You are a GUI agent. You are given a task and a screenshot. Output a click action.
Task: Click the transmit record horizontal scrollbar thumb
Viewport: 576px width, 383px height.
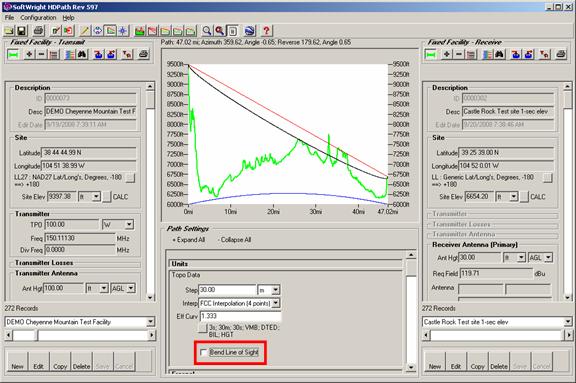(25, 335)
